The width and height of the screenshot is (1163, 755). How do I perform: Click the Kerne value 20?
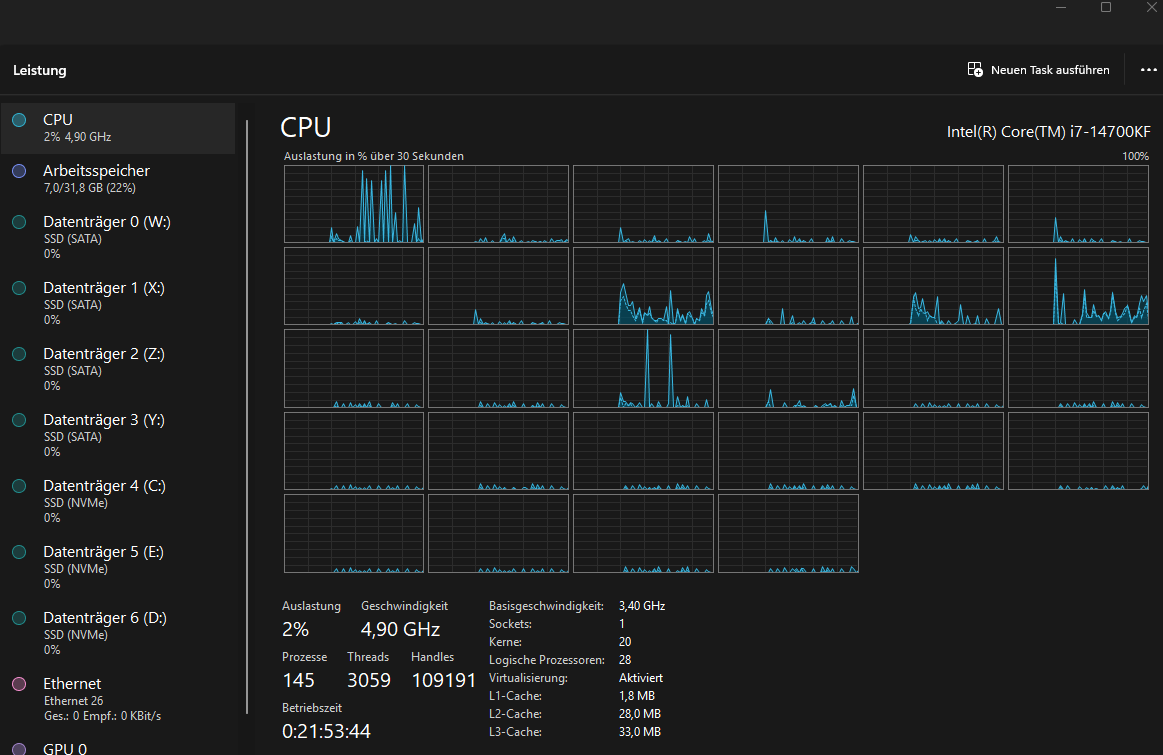coord(625,642)
